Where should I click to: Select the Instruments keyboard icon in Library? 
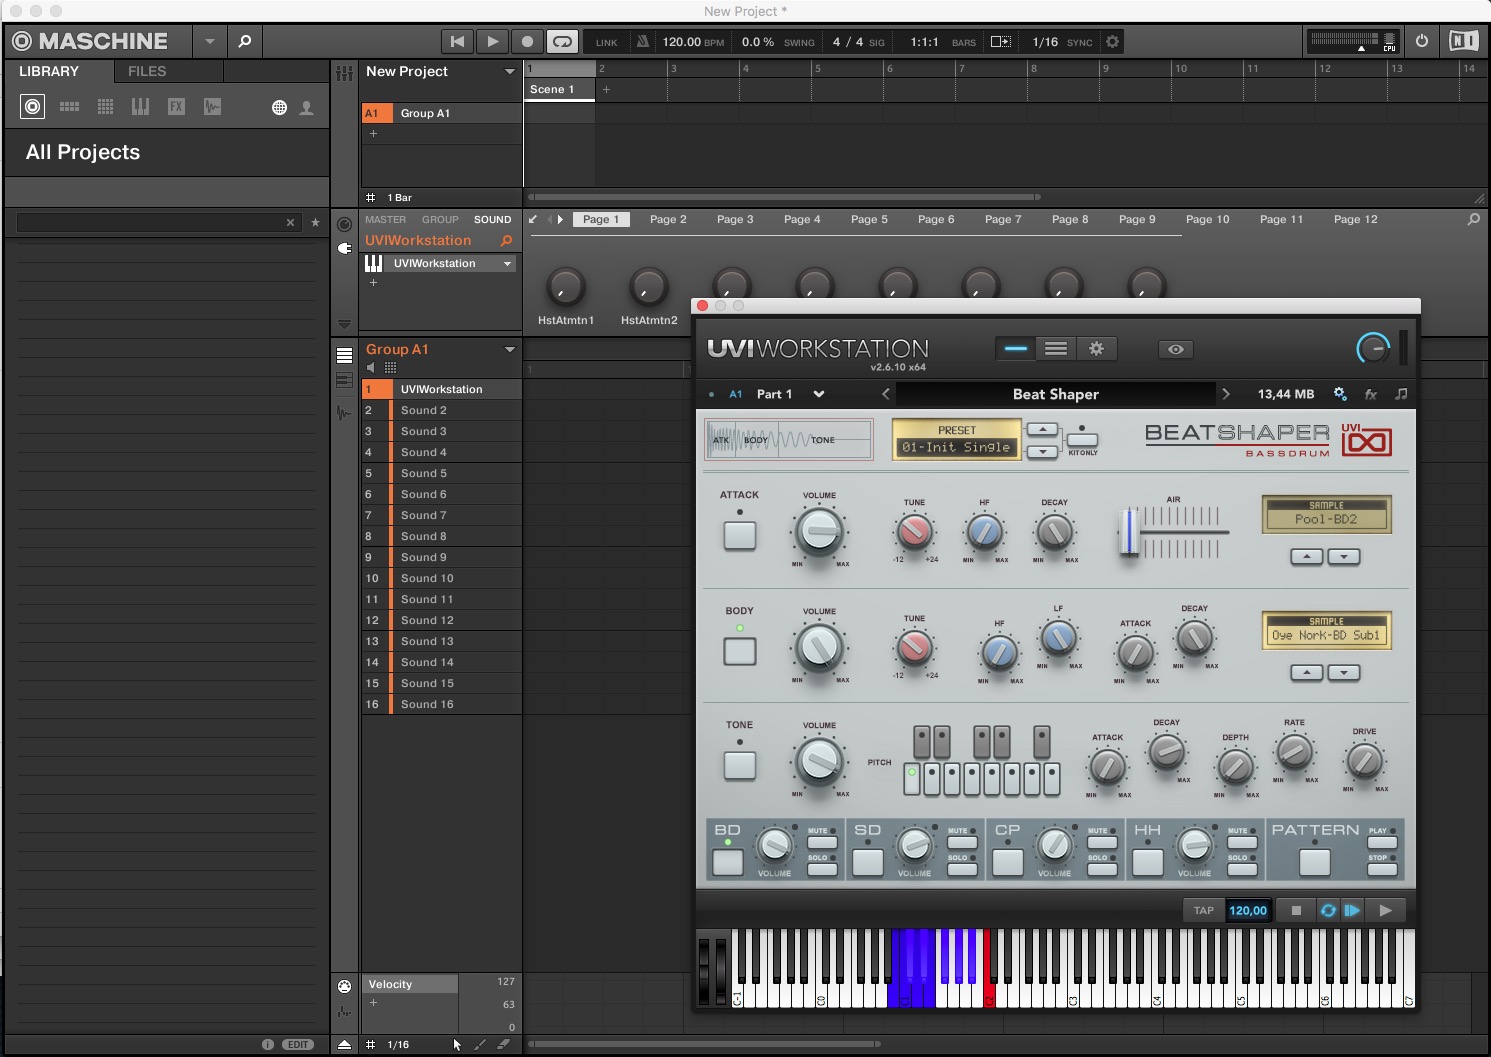140,107
